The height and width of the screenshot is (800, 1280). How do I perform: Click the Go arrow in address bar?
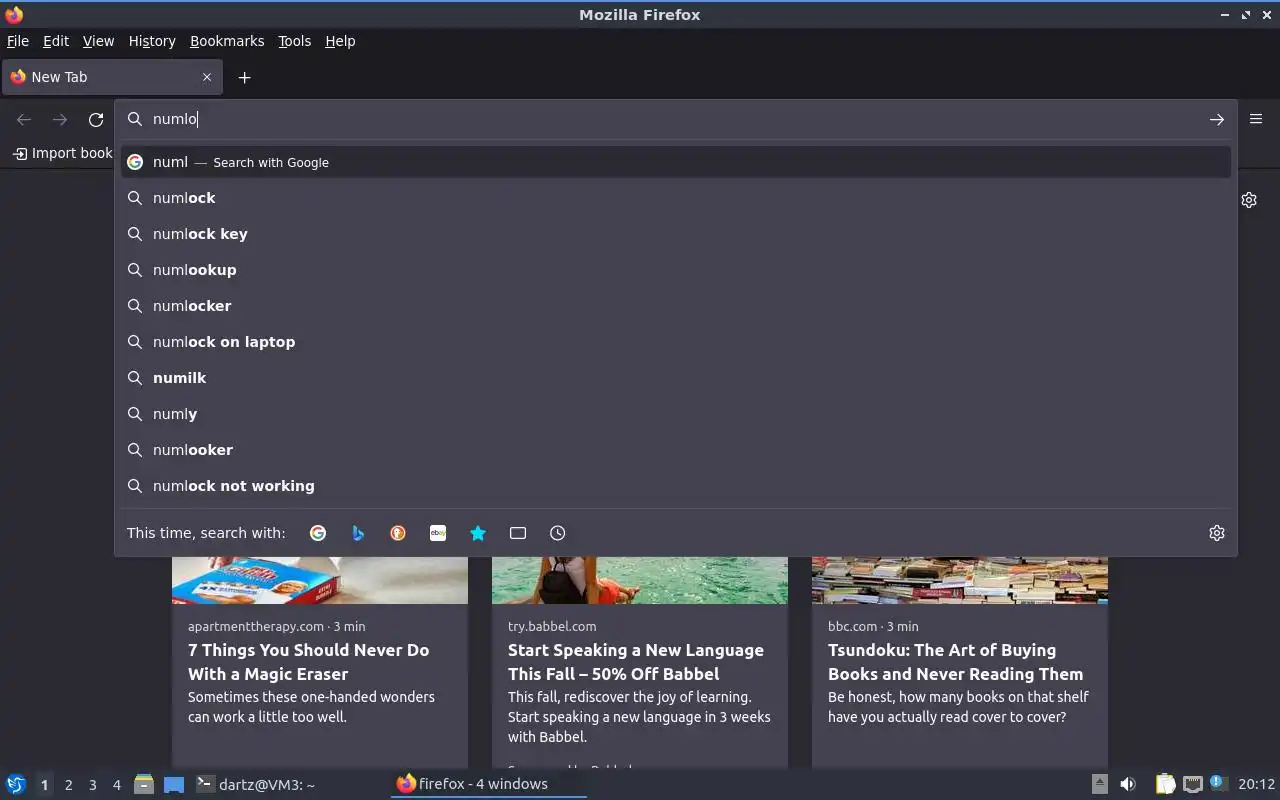pos(1216,119)
